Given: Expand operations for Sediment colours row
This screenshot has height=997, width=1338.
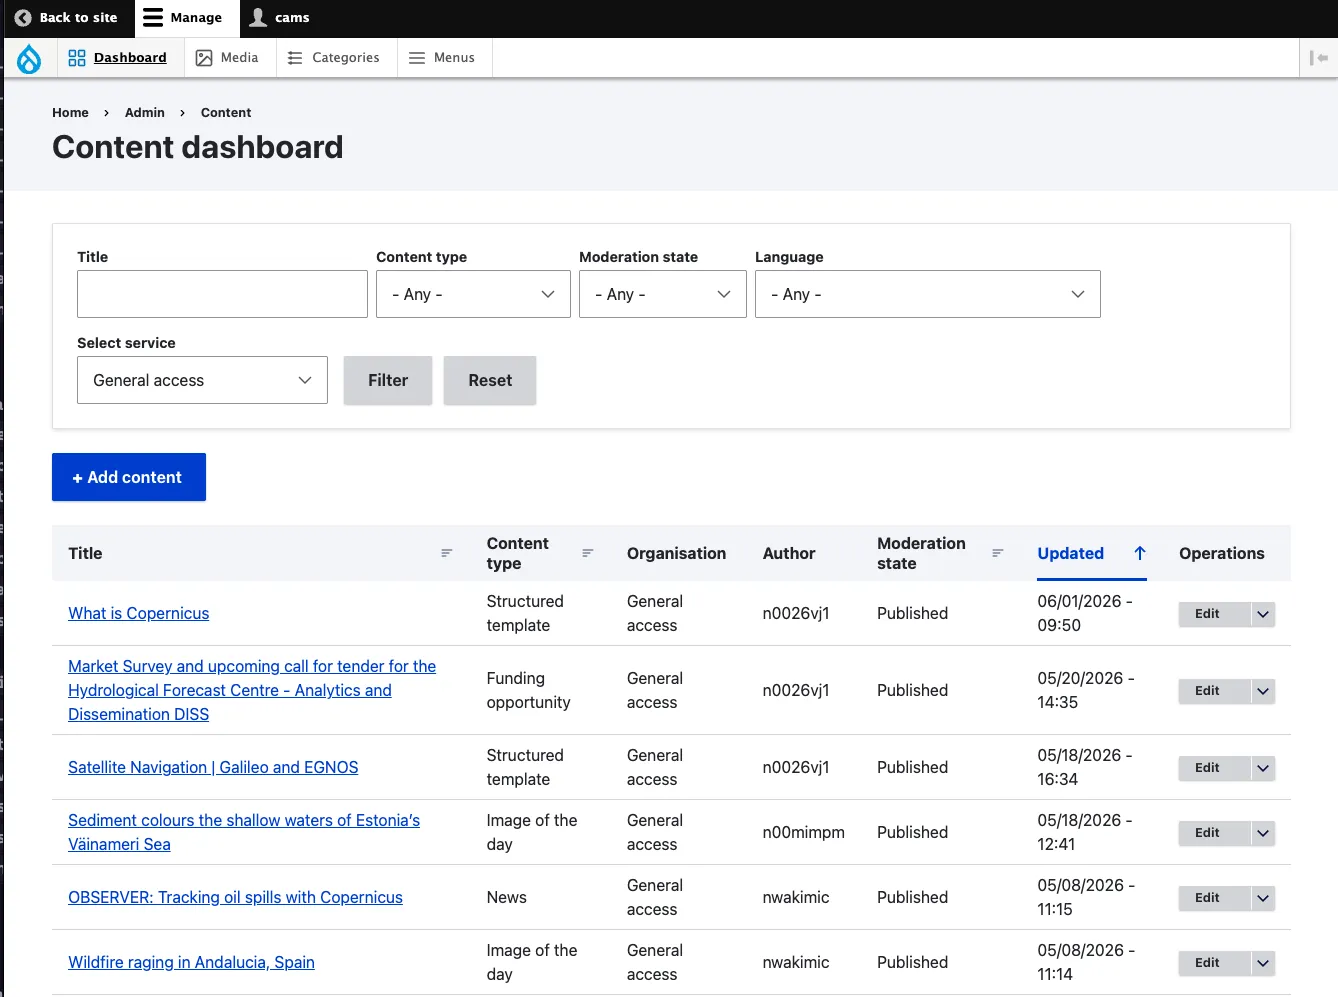Looking at the screenshot, I should pos(1264,833).
